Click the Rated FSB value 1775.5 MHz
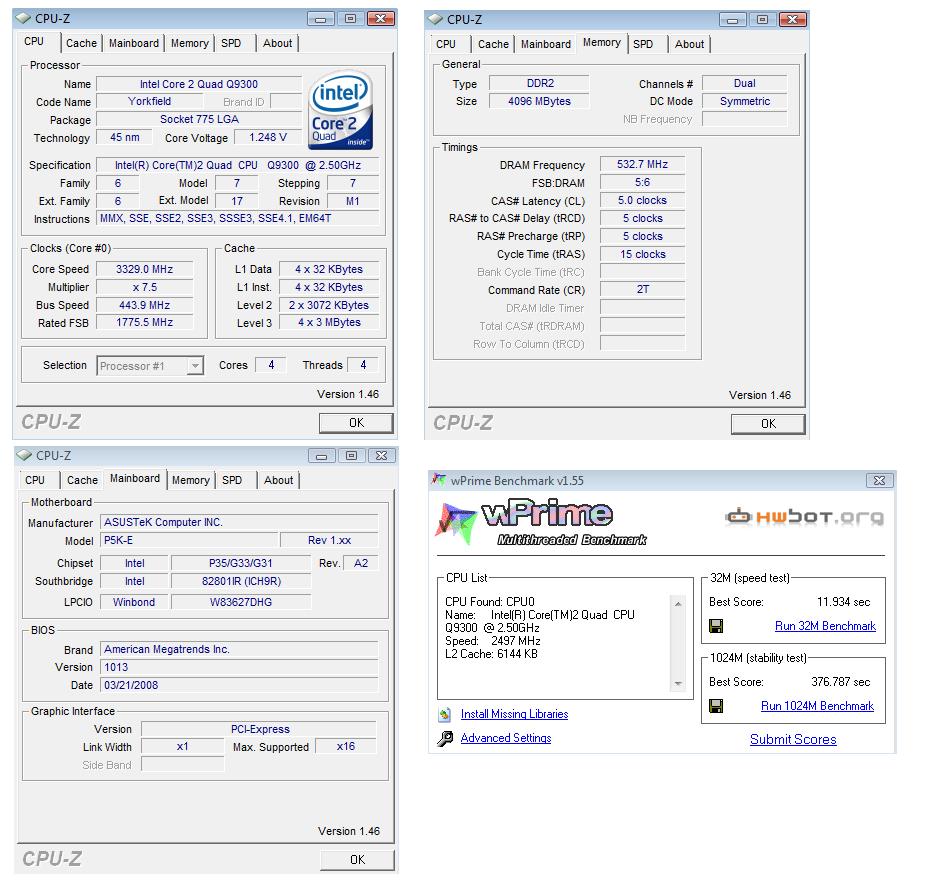937x890 pixels. click(x=145, y=323)
